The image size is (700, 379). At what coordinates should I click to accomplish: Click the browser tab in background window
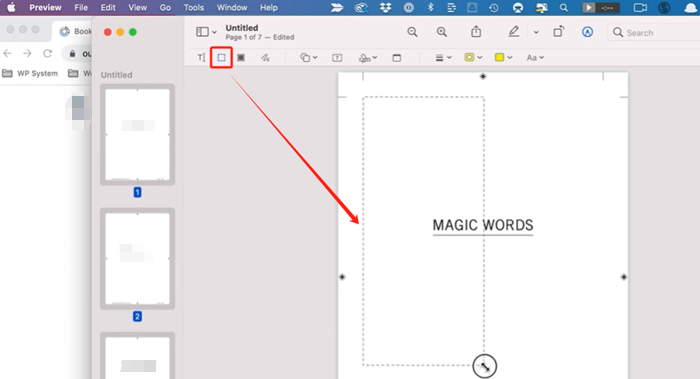[x=75, y=31]
